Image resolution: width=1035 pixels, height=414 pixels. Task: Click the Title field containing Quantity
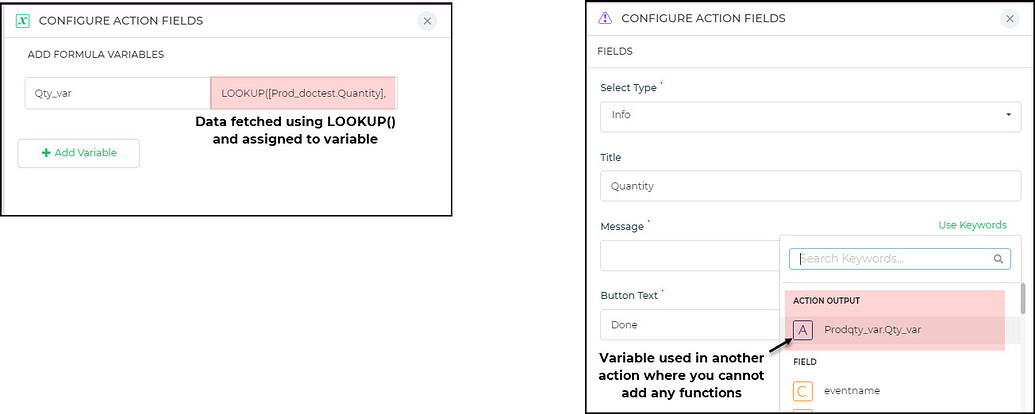811,186
